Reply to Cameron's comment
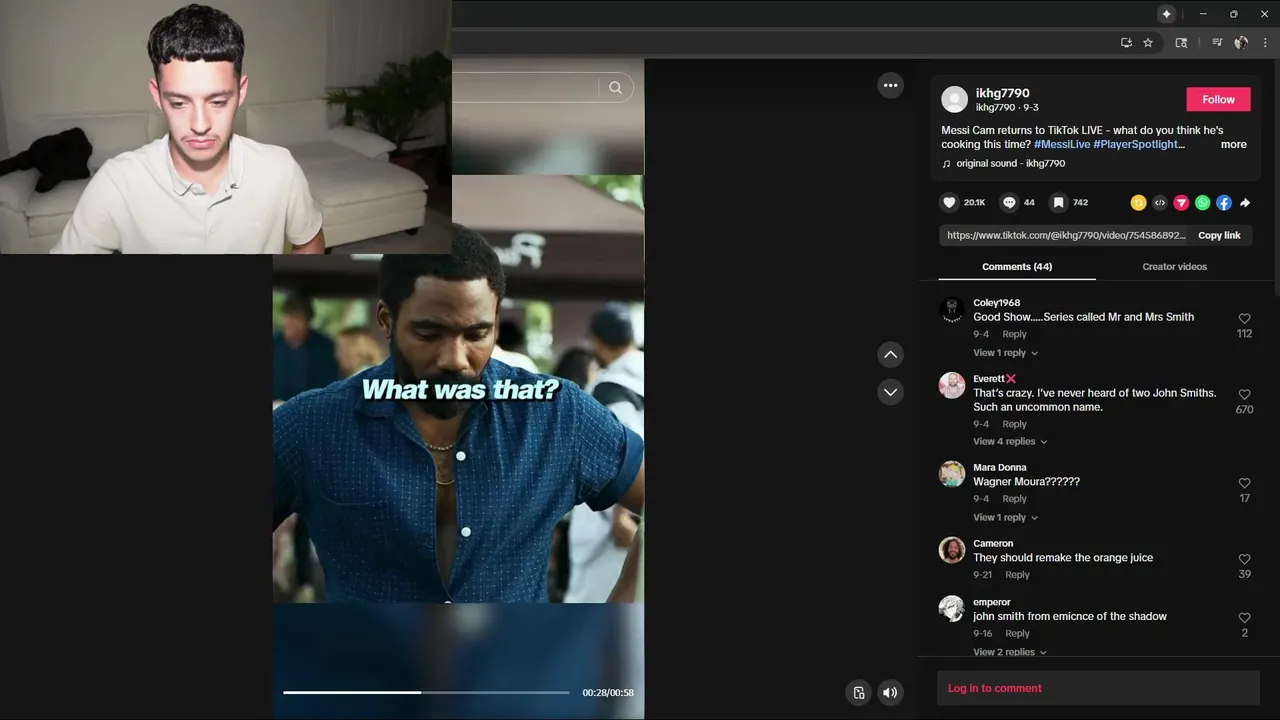The image size is (1280, 720). [1017, 575]
